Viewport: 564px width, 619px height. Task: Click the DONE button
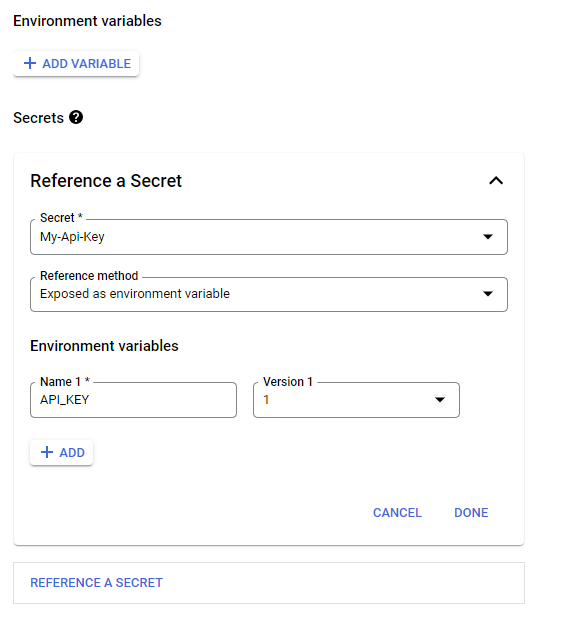click(471, 512)
